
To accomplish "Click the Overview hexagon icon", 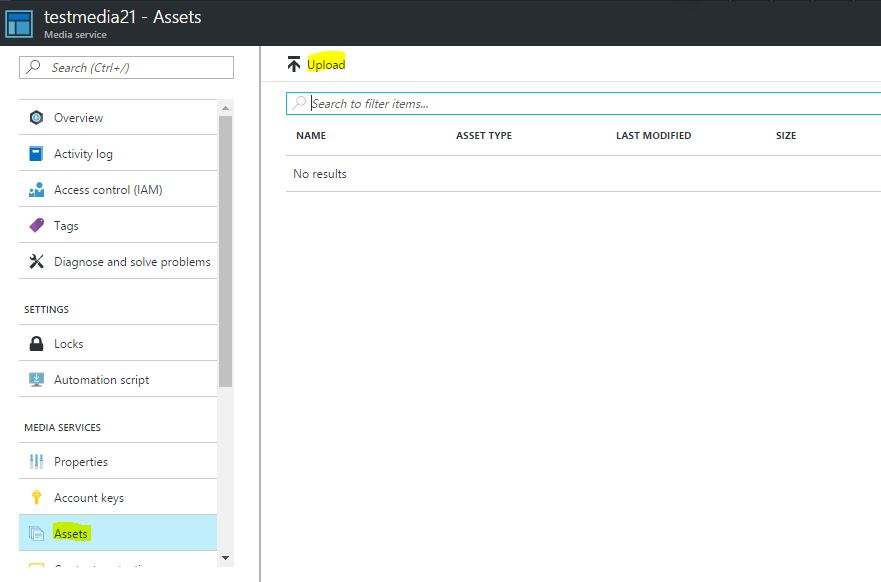I will tap(37, 118).
